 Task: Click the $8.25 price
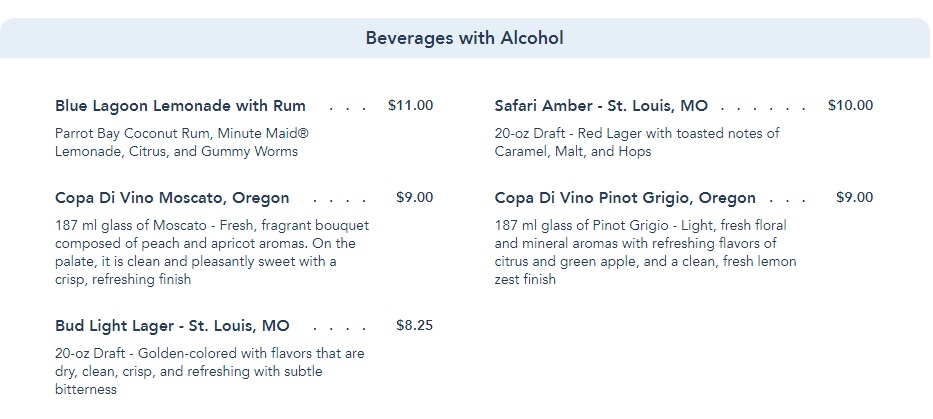tap(414, 325)
